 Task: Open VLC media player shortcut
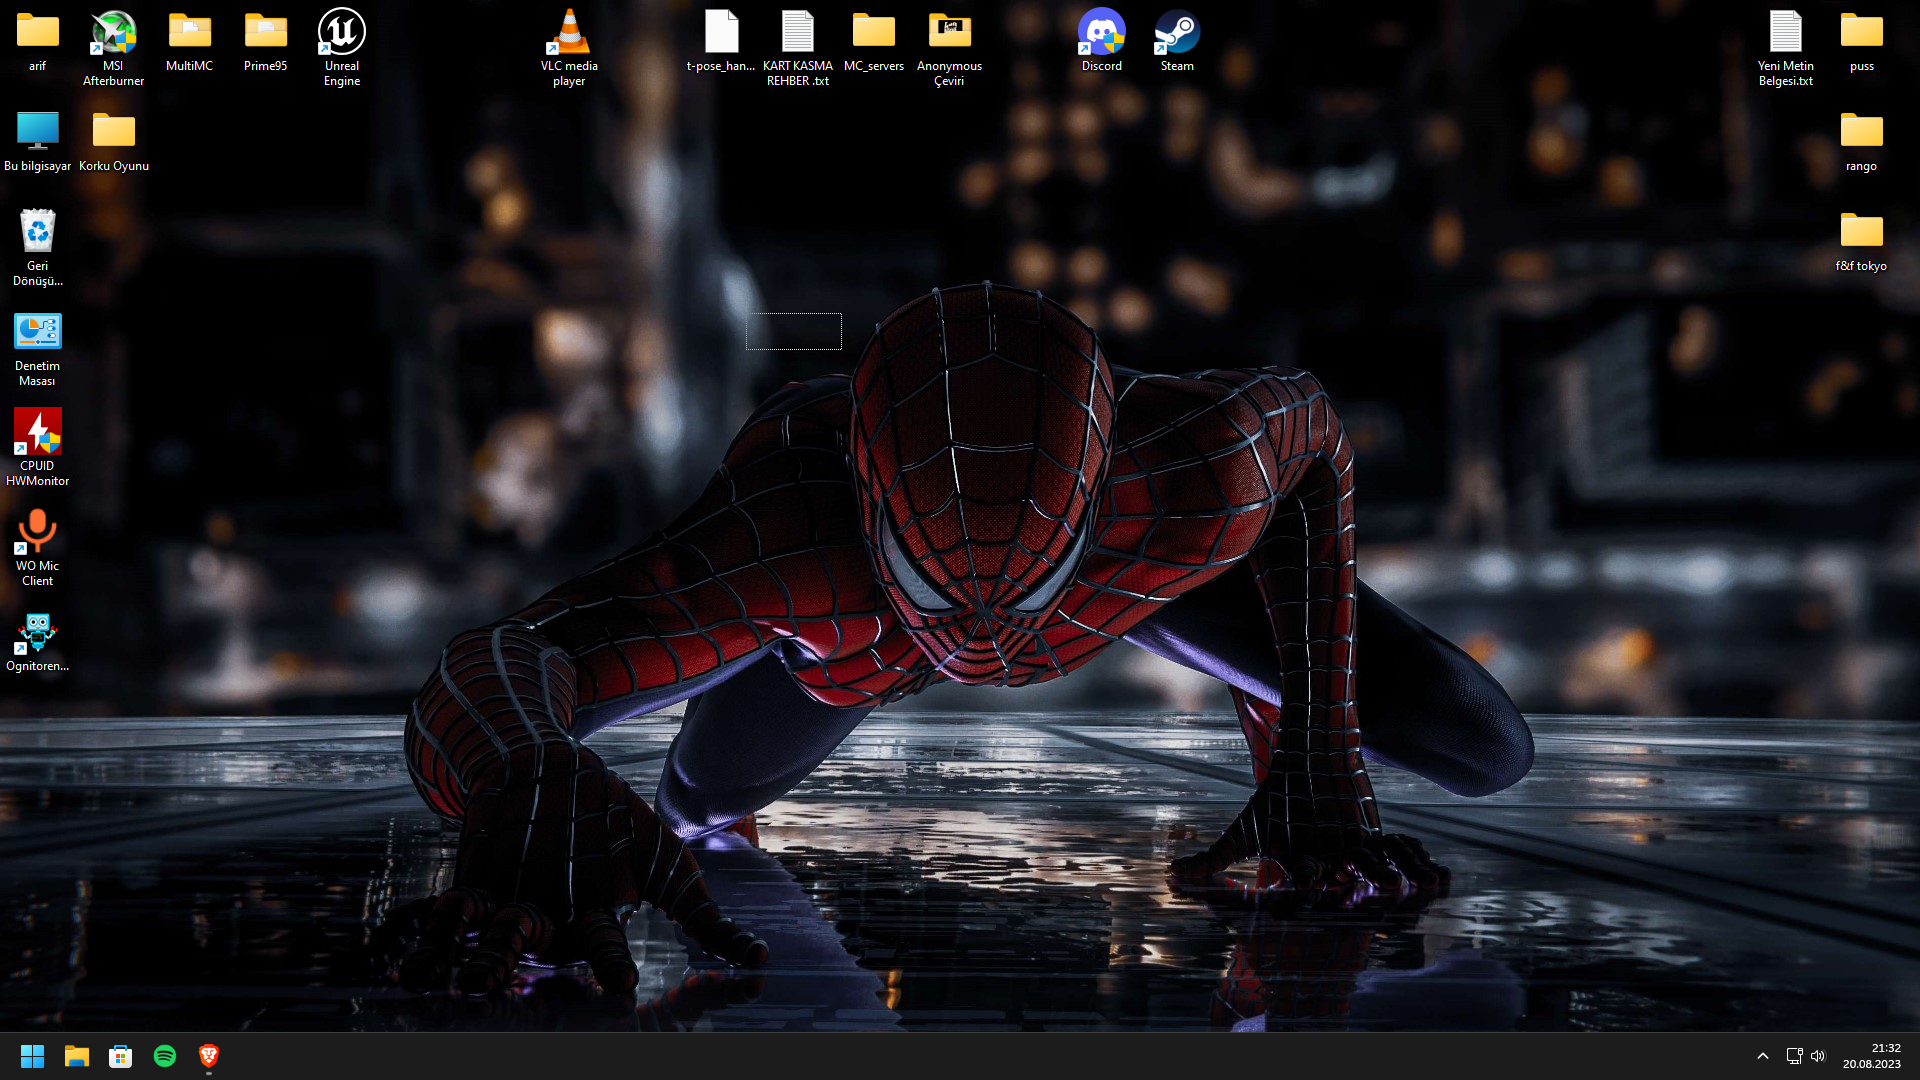569,32
